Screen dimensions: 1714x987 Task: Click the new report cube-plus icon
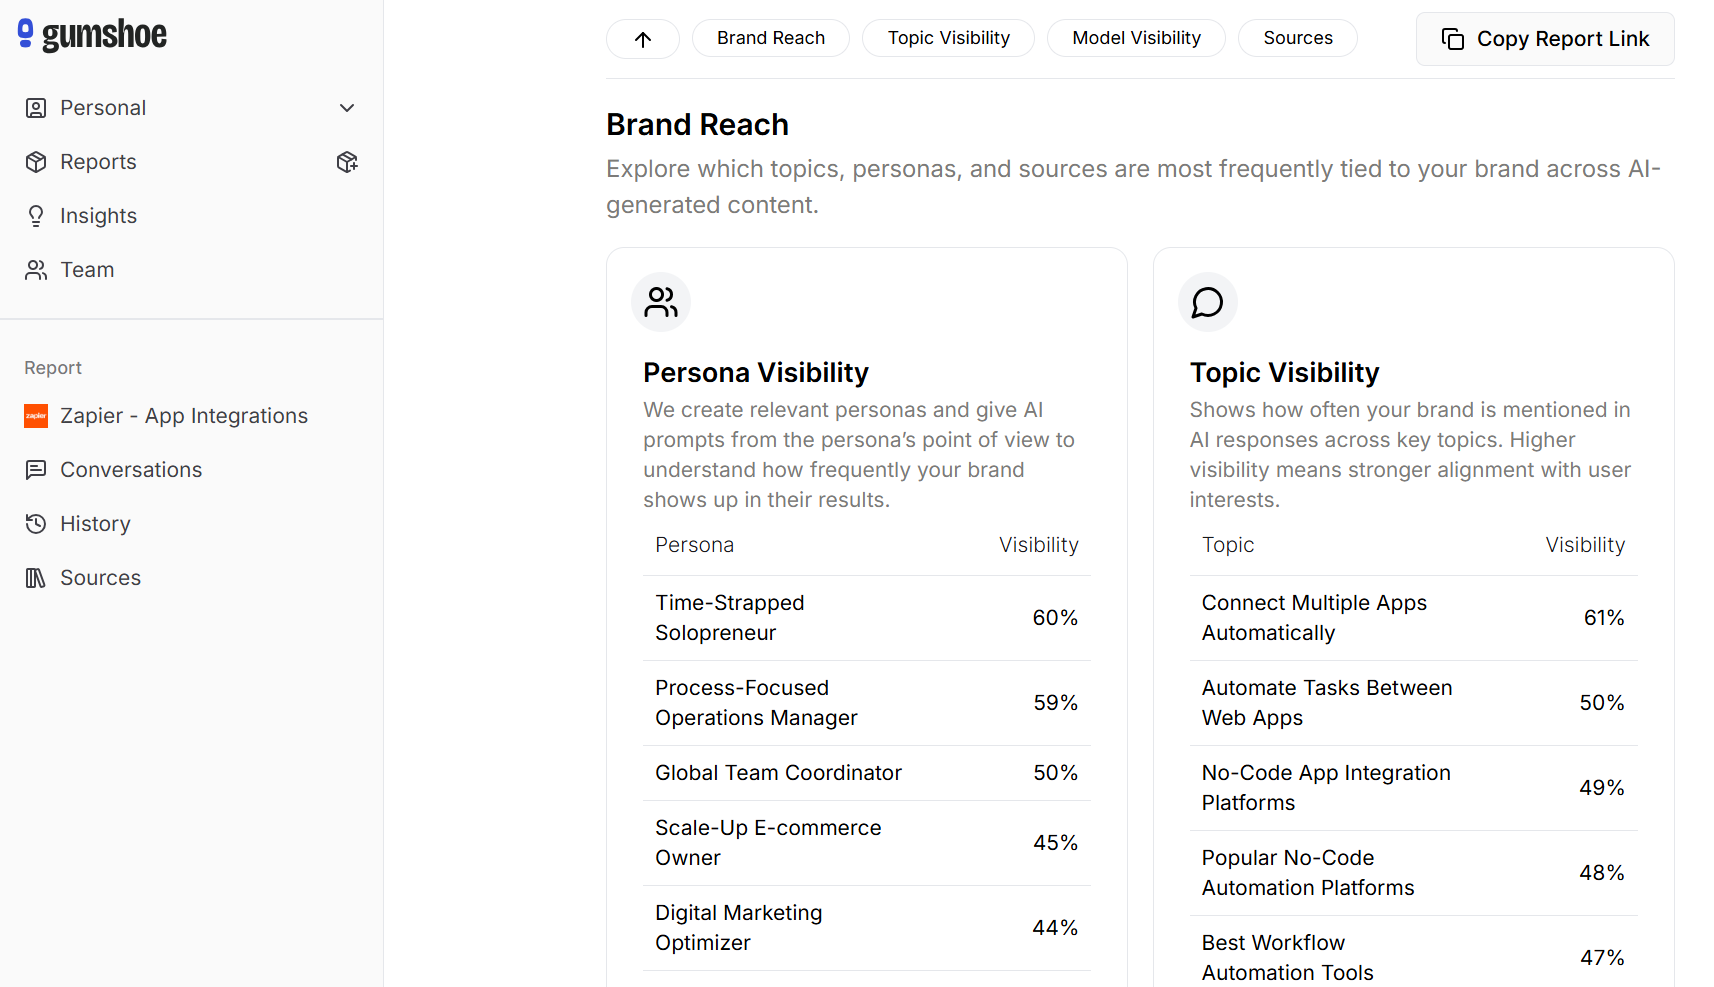(x=347, y=162)
